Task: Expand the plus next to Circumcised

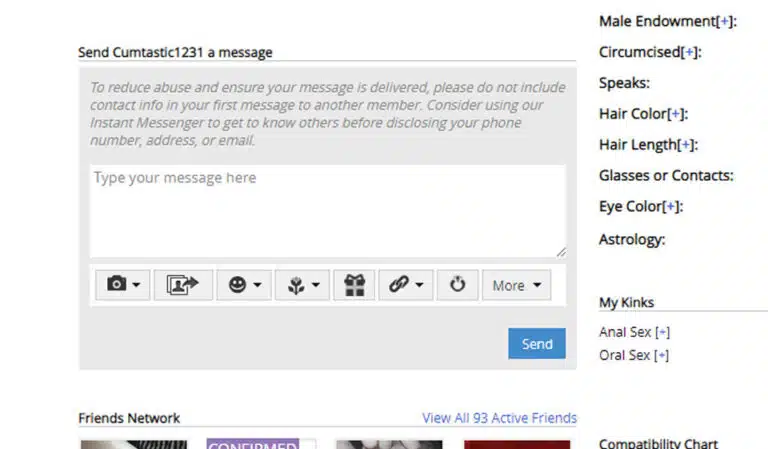Action: pos(690,52)
